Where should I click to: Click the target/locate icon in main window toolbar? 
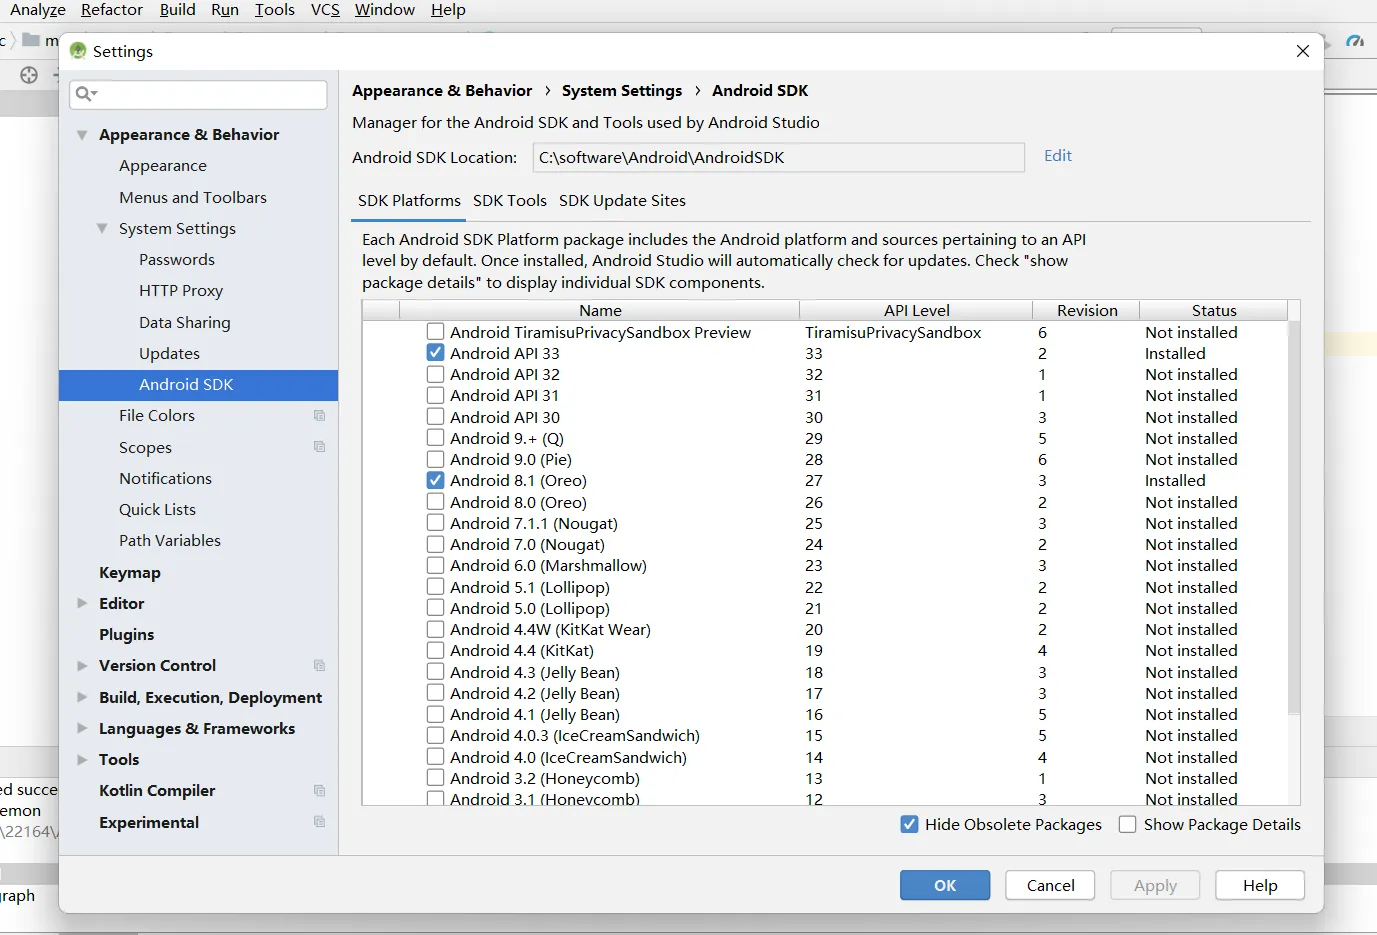click(x=29, y=75)
